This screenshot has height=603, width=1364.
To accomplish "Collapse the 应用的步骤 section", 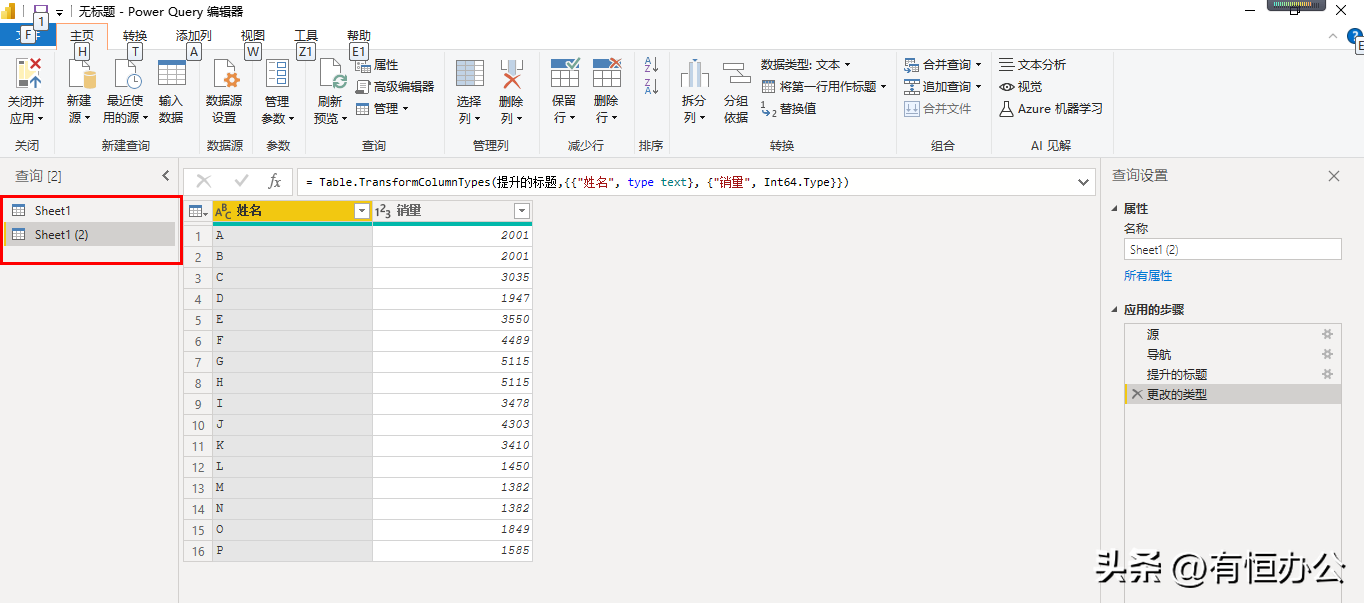I will coord(1115,310).
